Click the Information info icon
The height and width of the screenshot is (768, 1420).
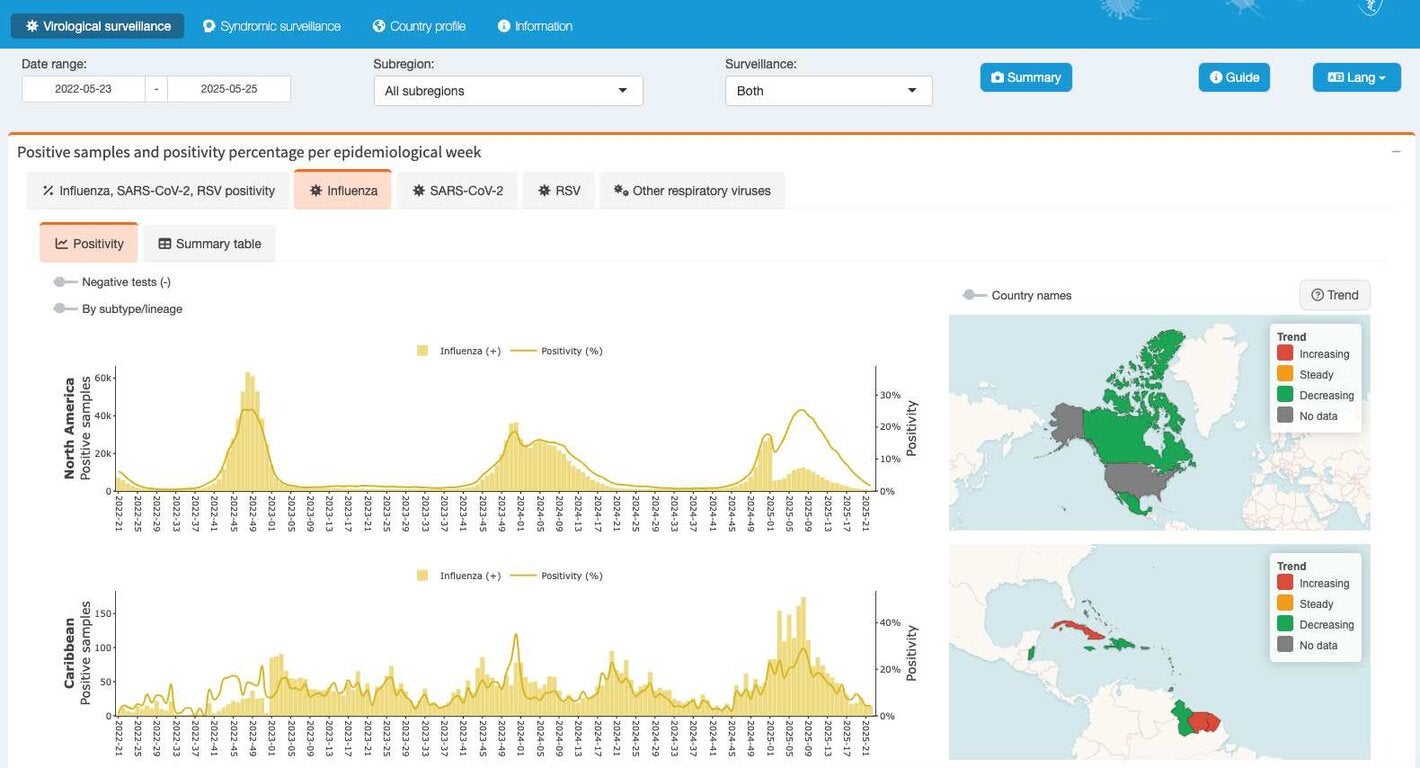tap(504, 26)
